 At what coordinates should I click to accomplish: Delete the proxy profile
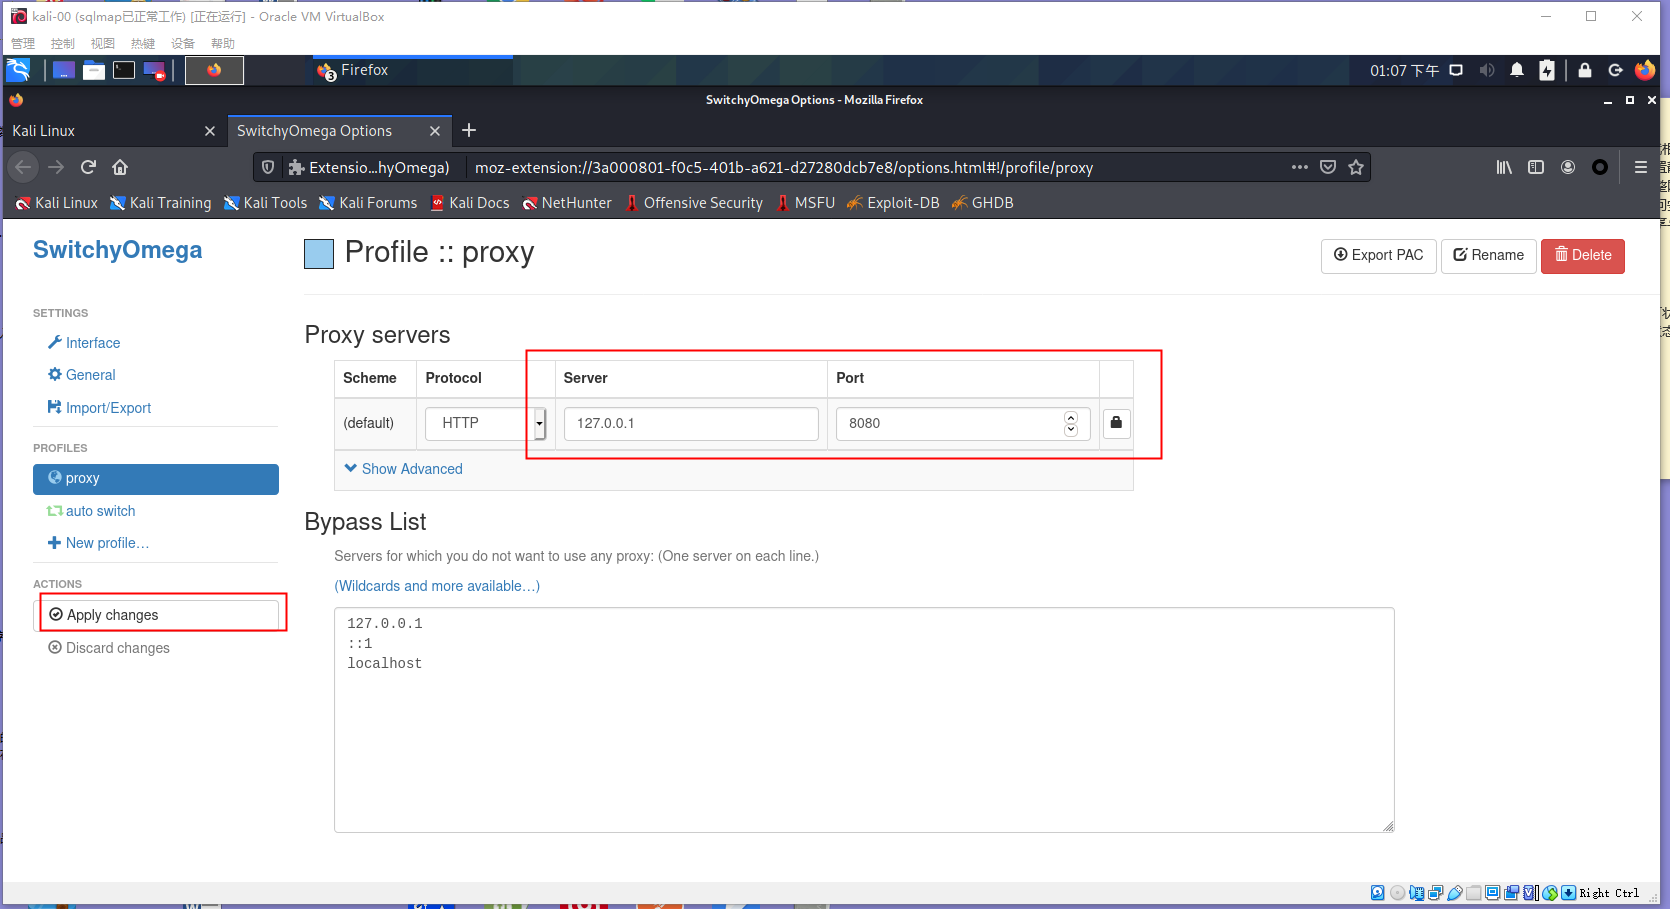click(1583, 256)
